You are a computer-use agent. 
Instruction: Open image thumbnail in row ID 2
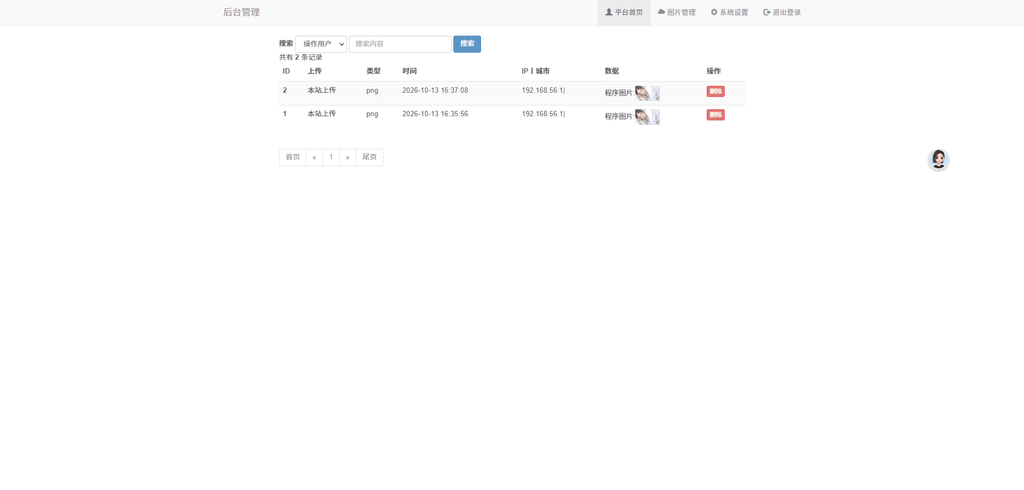coord(647,93)
